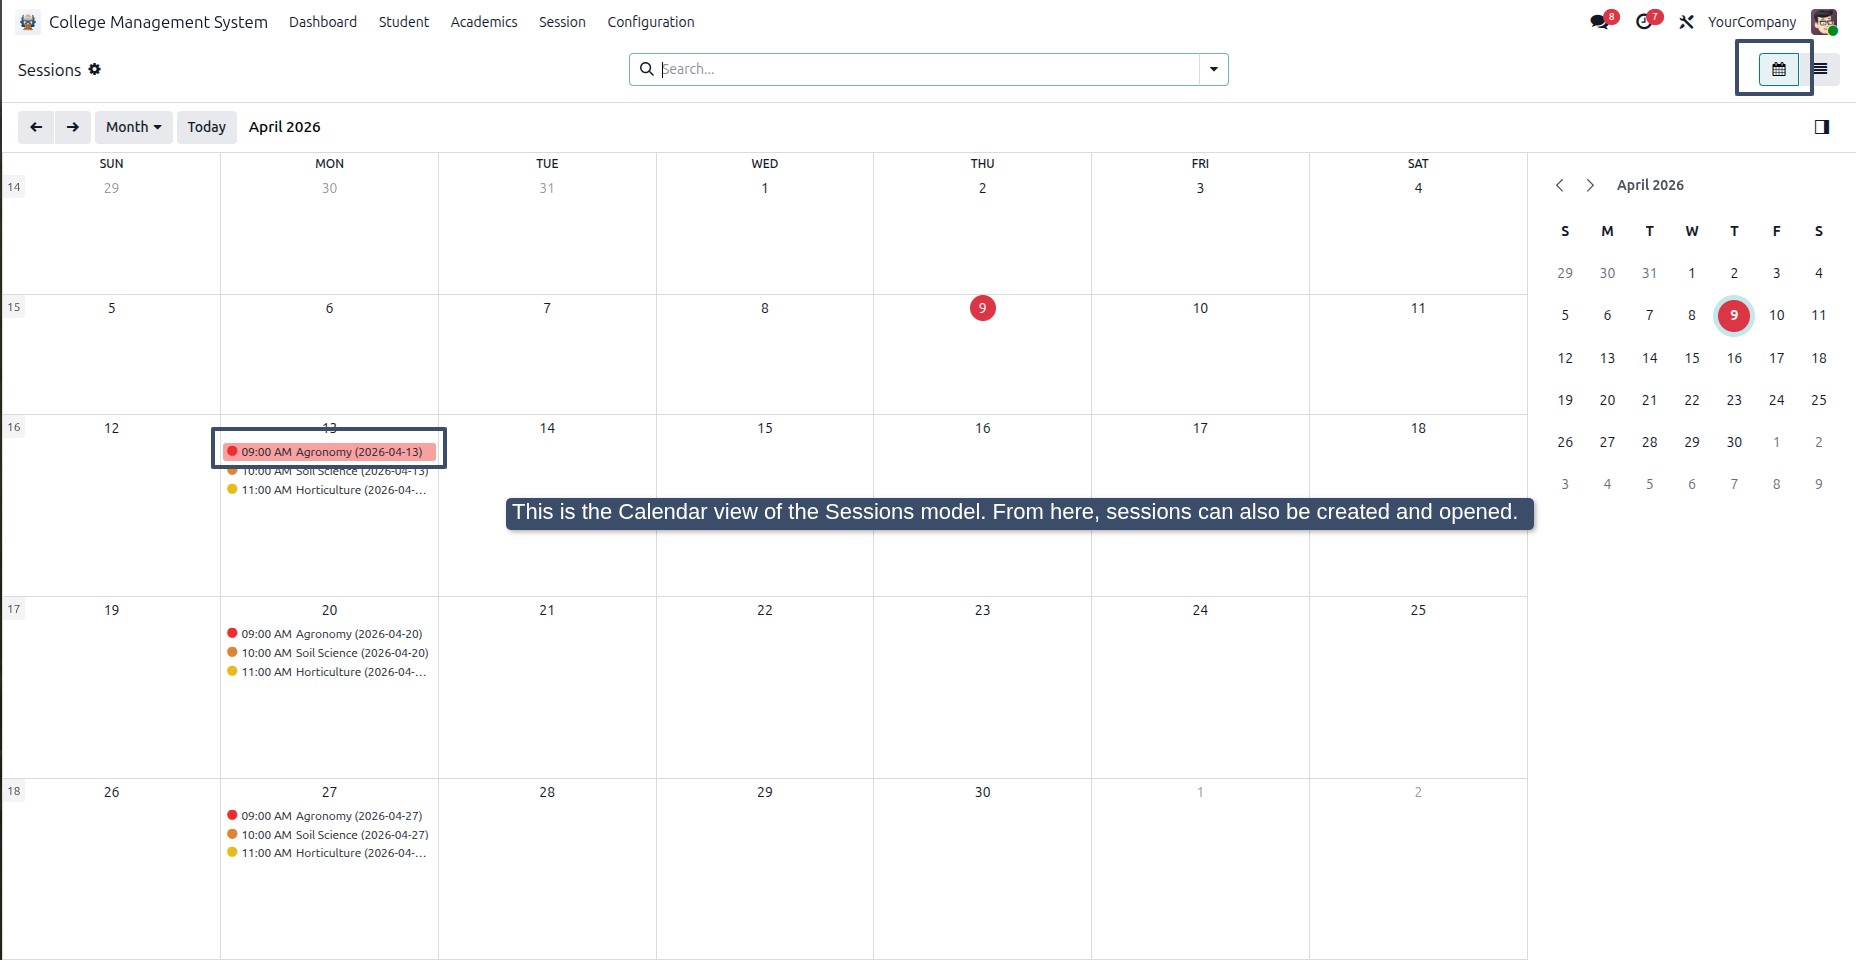Viewport: 1856px width, 960px height.
Task: Click the Today button
Action: pos(207,127)
